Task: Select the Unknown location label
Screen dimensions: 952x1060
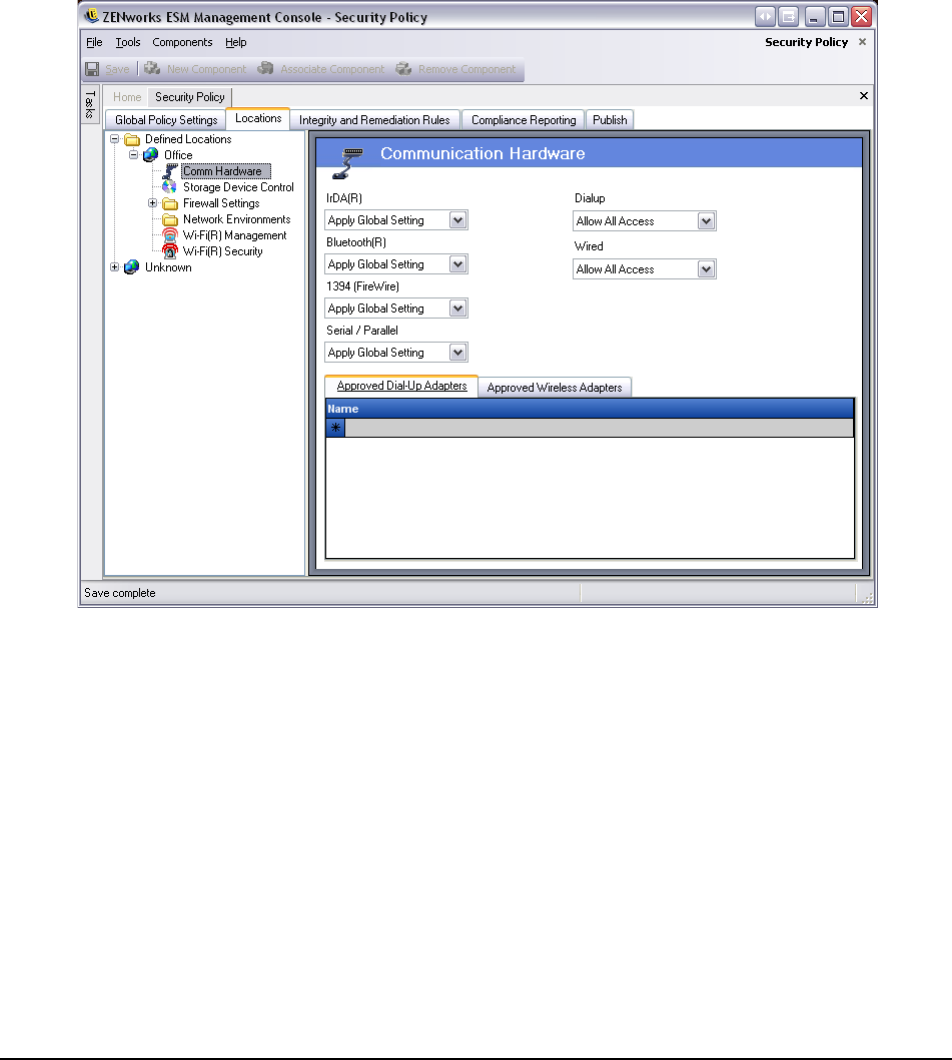Action: (x=168, y=268)
